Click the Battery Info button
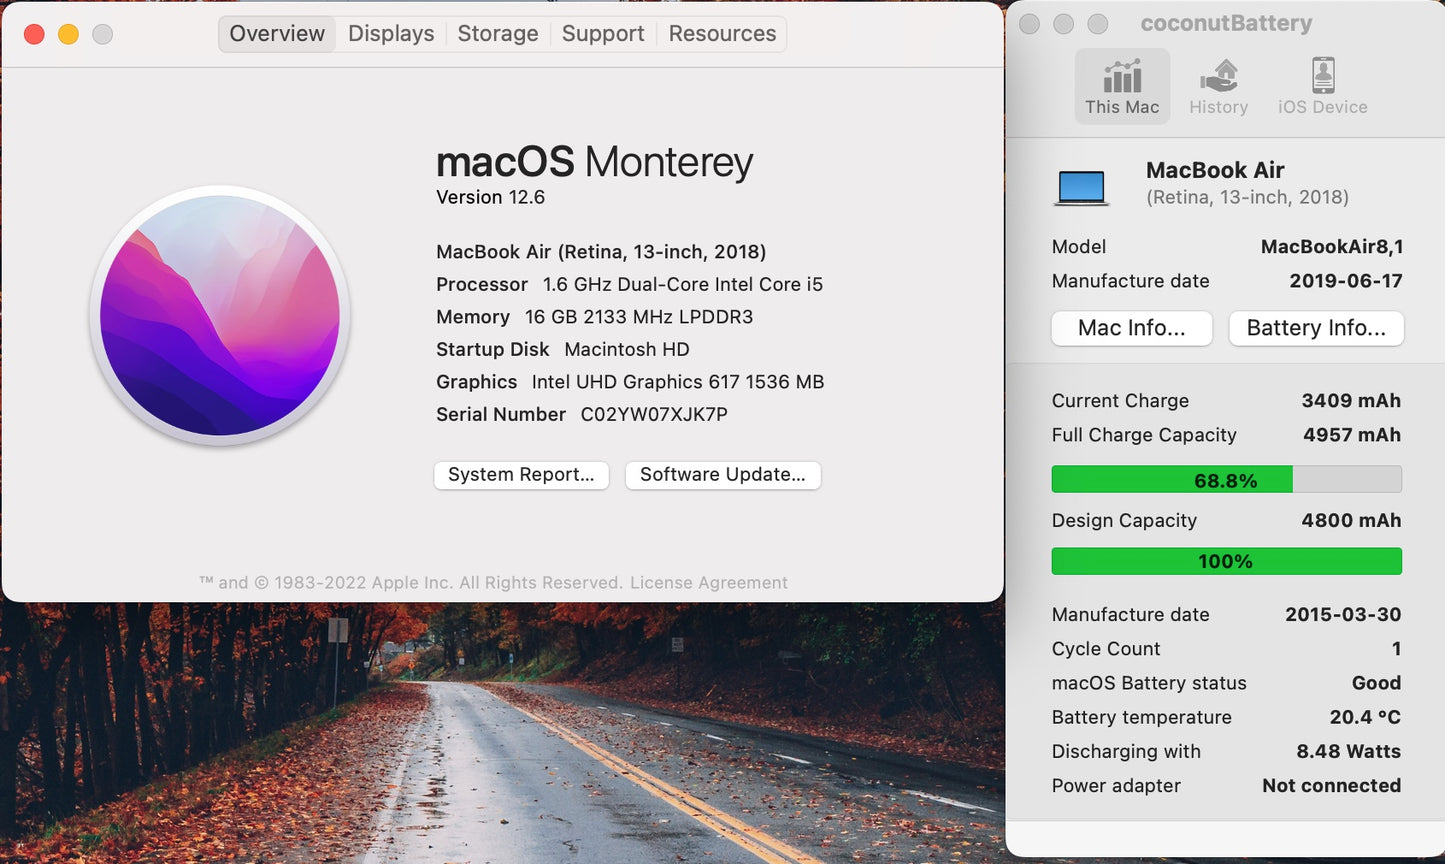The height and width of the screenshot is (864, 1445). click(1316, 328)
